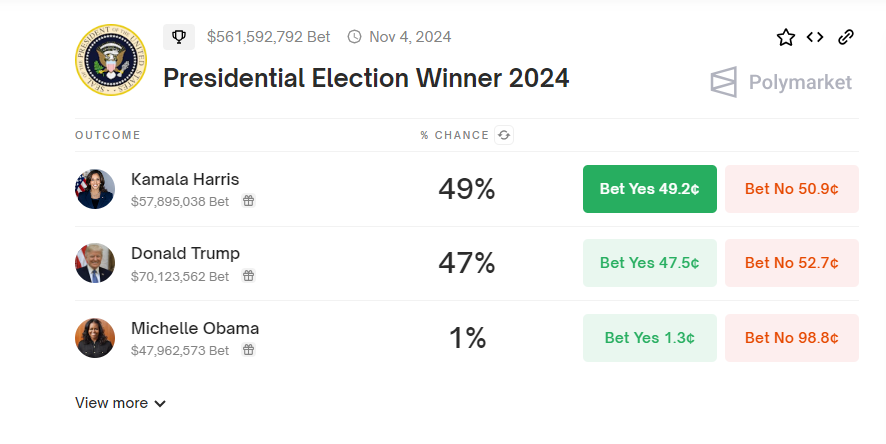This screenshot has height=444, width=886.
Task: Open Kamala Harris outcome name
Action: [185, 179]
